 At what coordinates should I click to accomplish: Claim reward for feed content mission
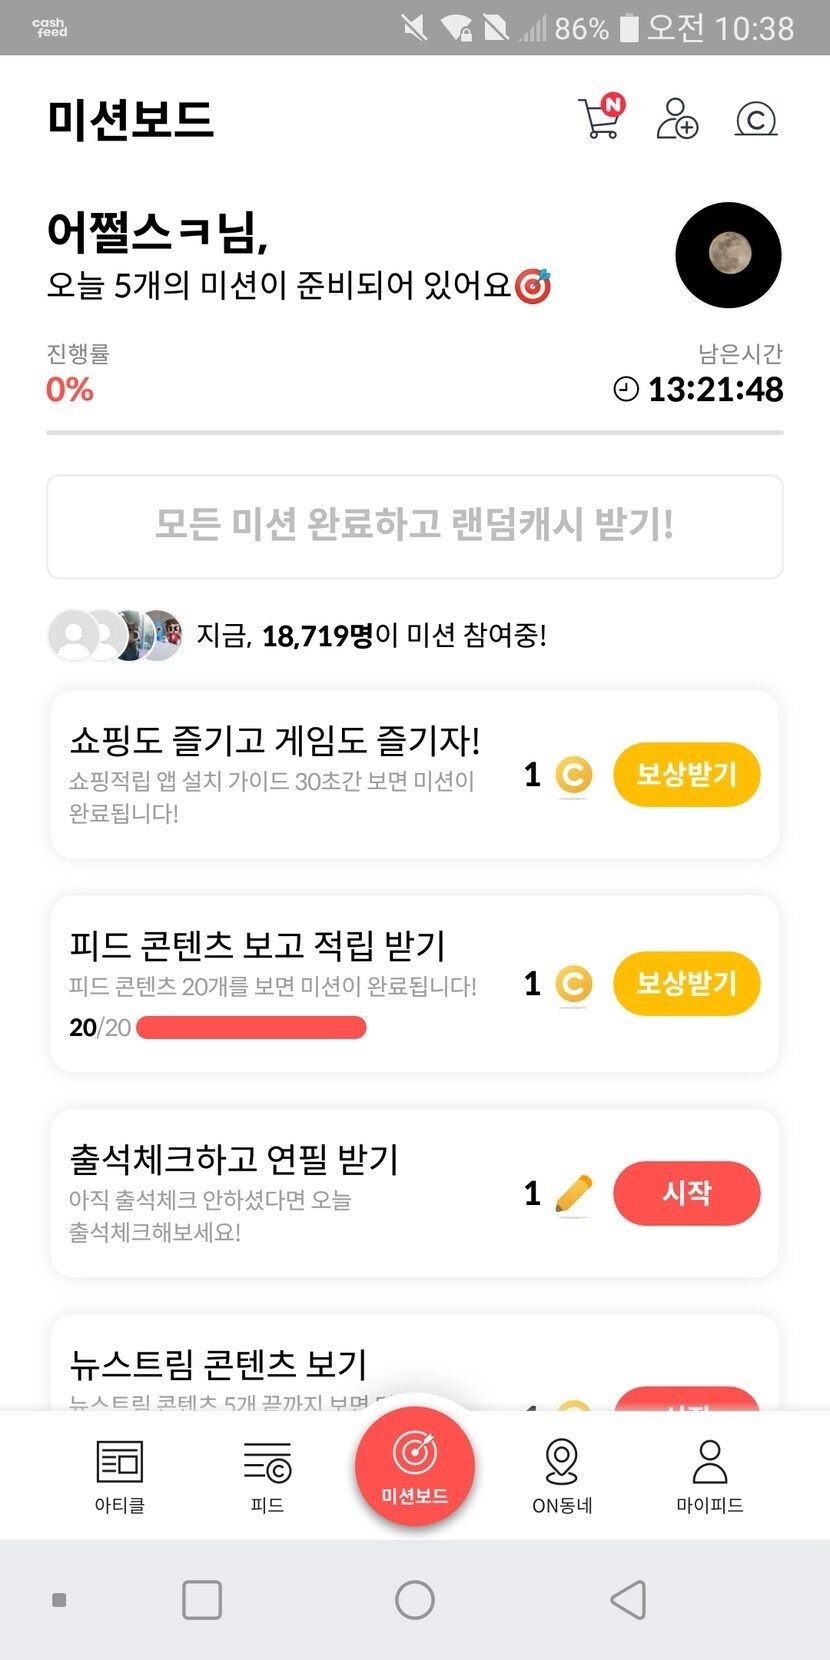pyautogui.click(x=686, y=984)
